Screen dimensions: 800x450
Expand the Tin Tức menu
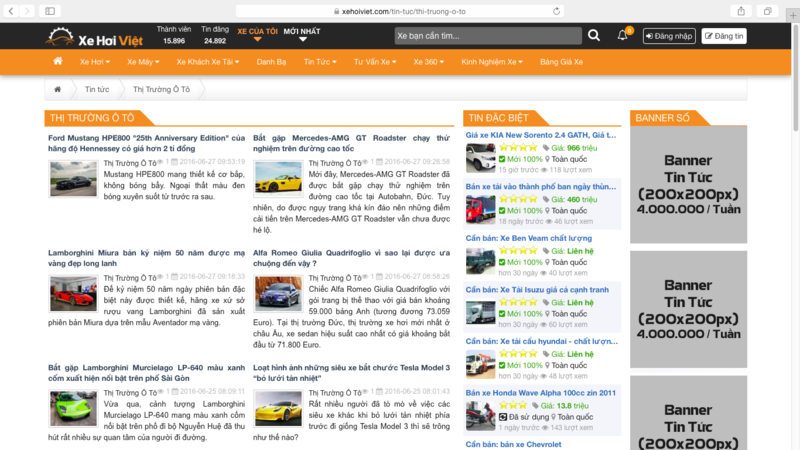(320, 62)
